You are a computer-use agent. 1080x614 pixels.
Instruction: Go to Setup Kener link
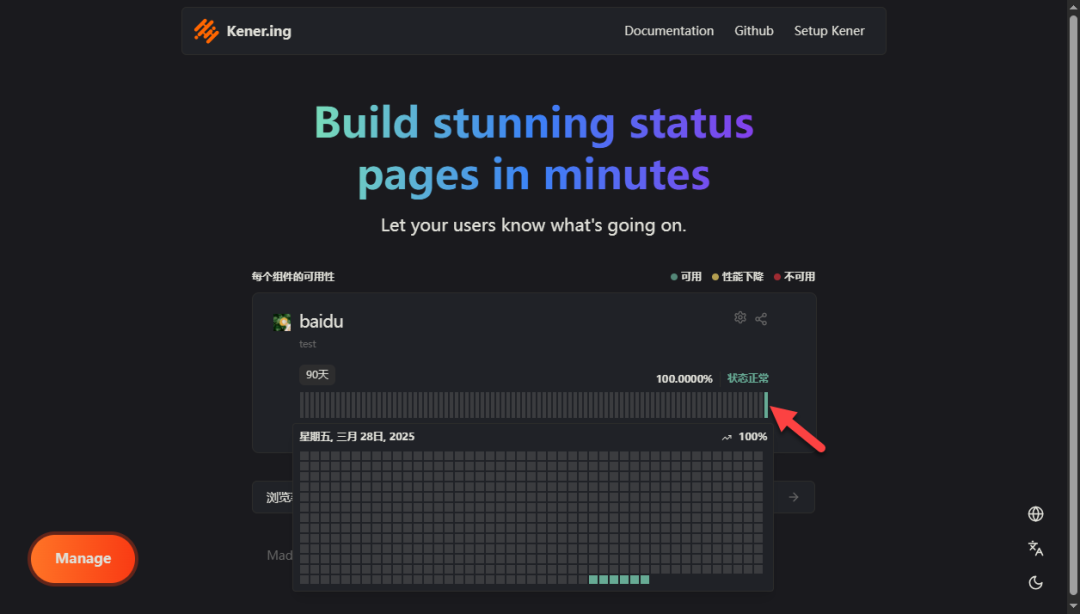click(x=829, y=31)
